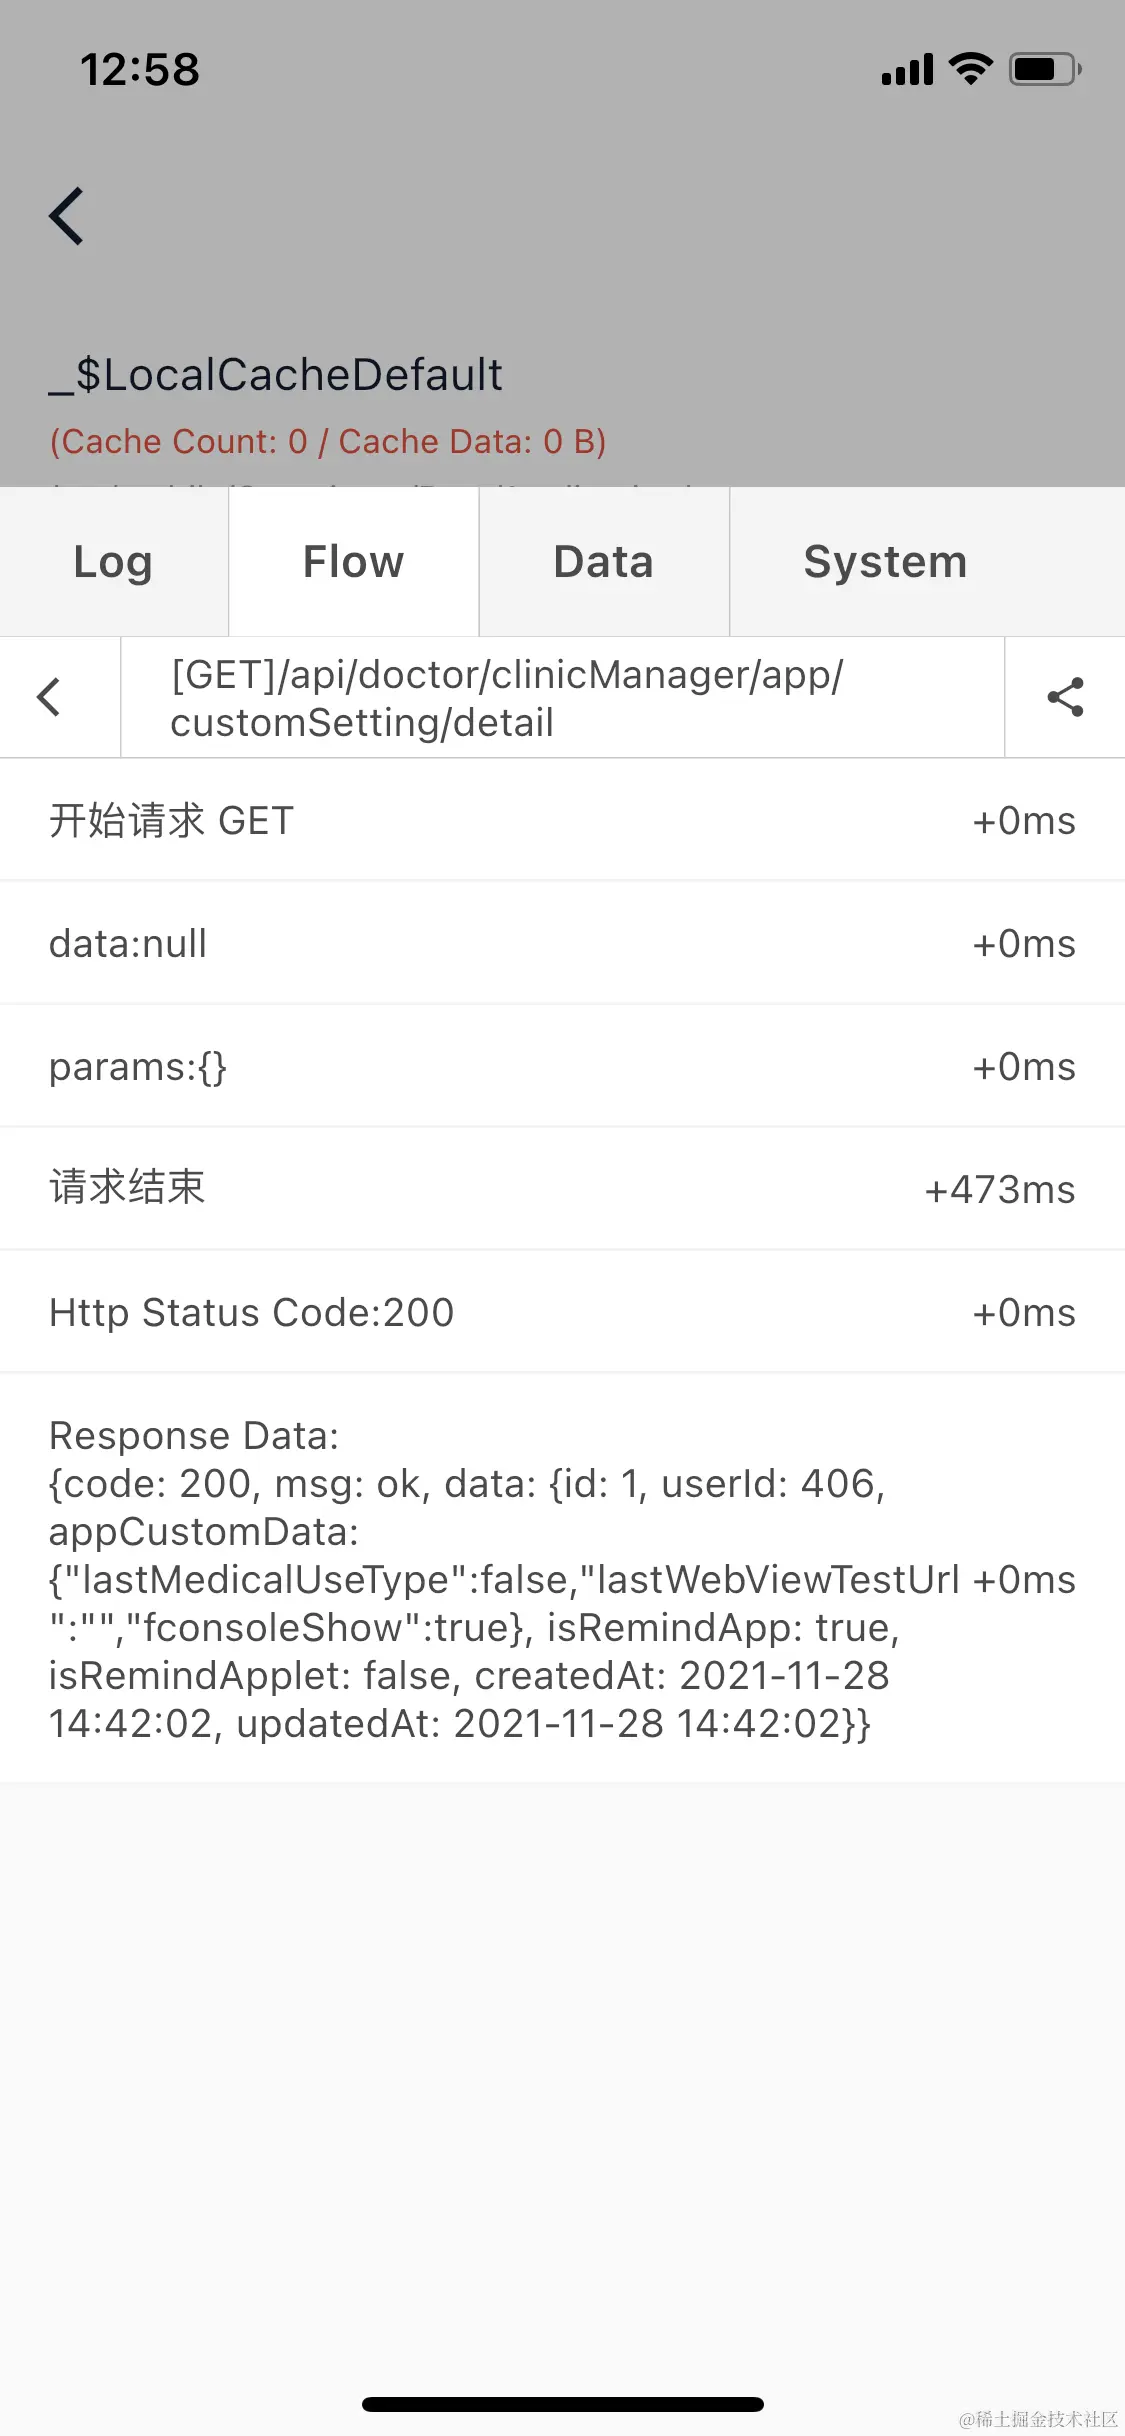Viewport: 1125px width, 2436px height.
Task: Tap the data:null entry
Action: (x=562, y=944)
